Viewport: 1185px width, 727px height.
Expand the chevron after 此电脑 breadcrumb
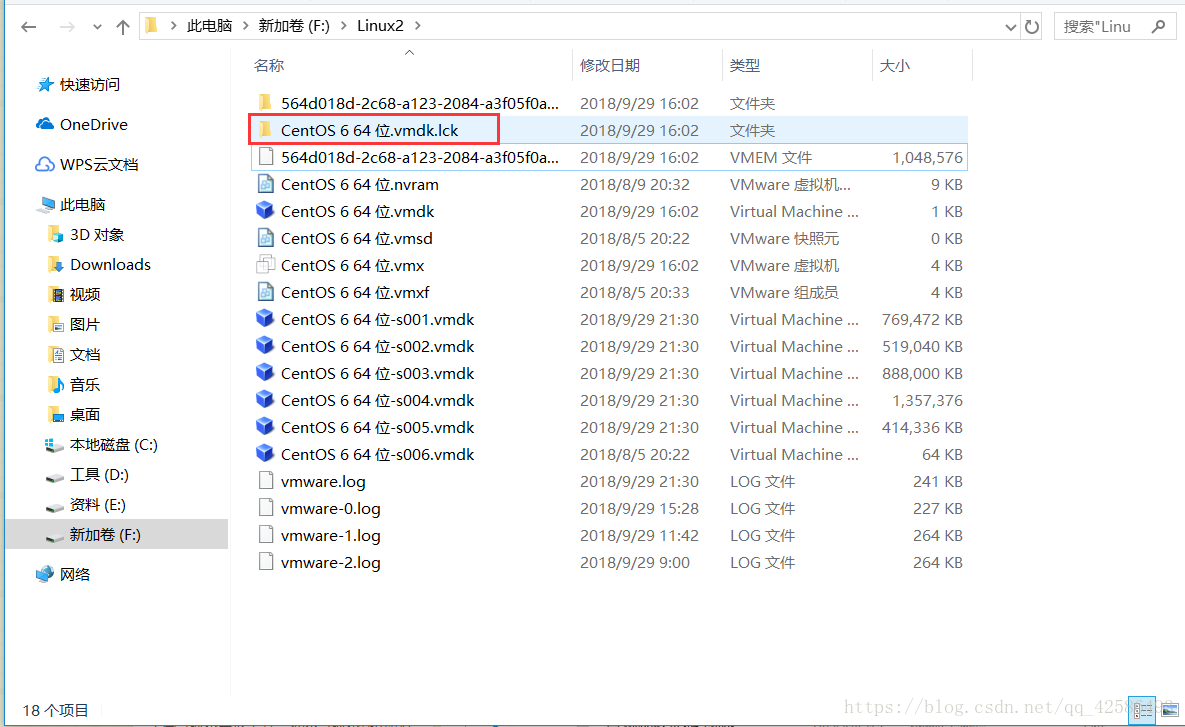[x=246, y=26]
